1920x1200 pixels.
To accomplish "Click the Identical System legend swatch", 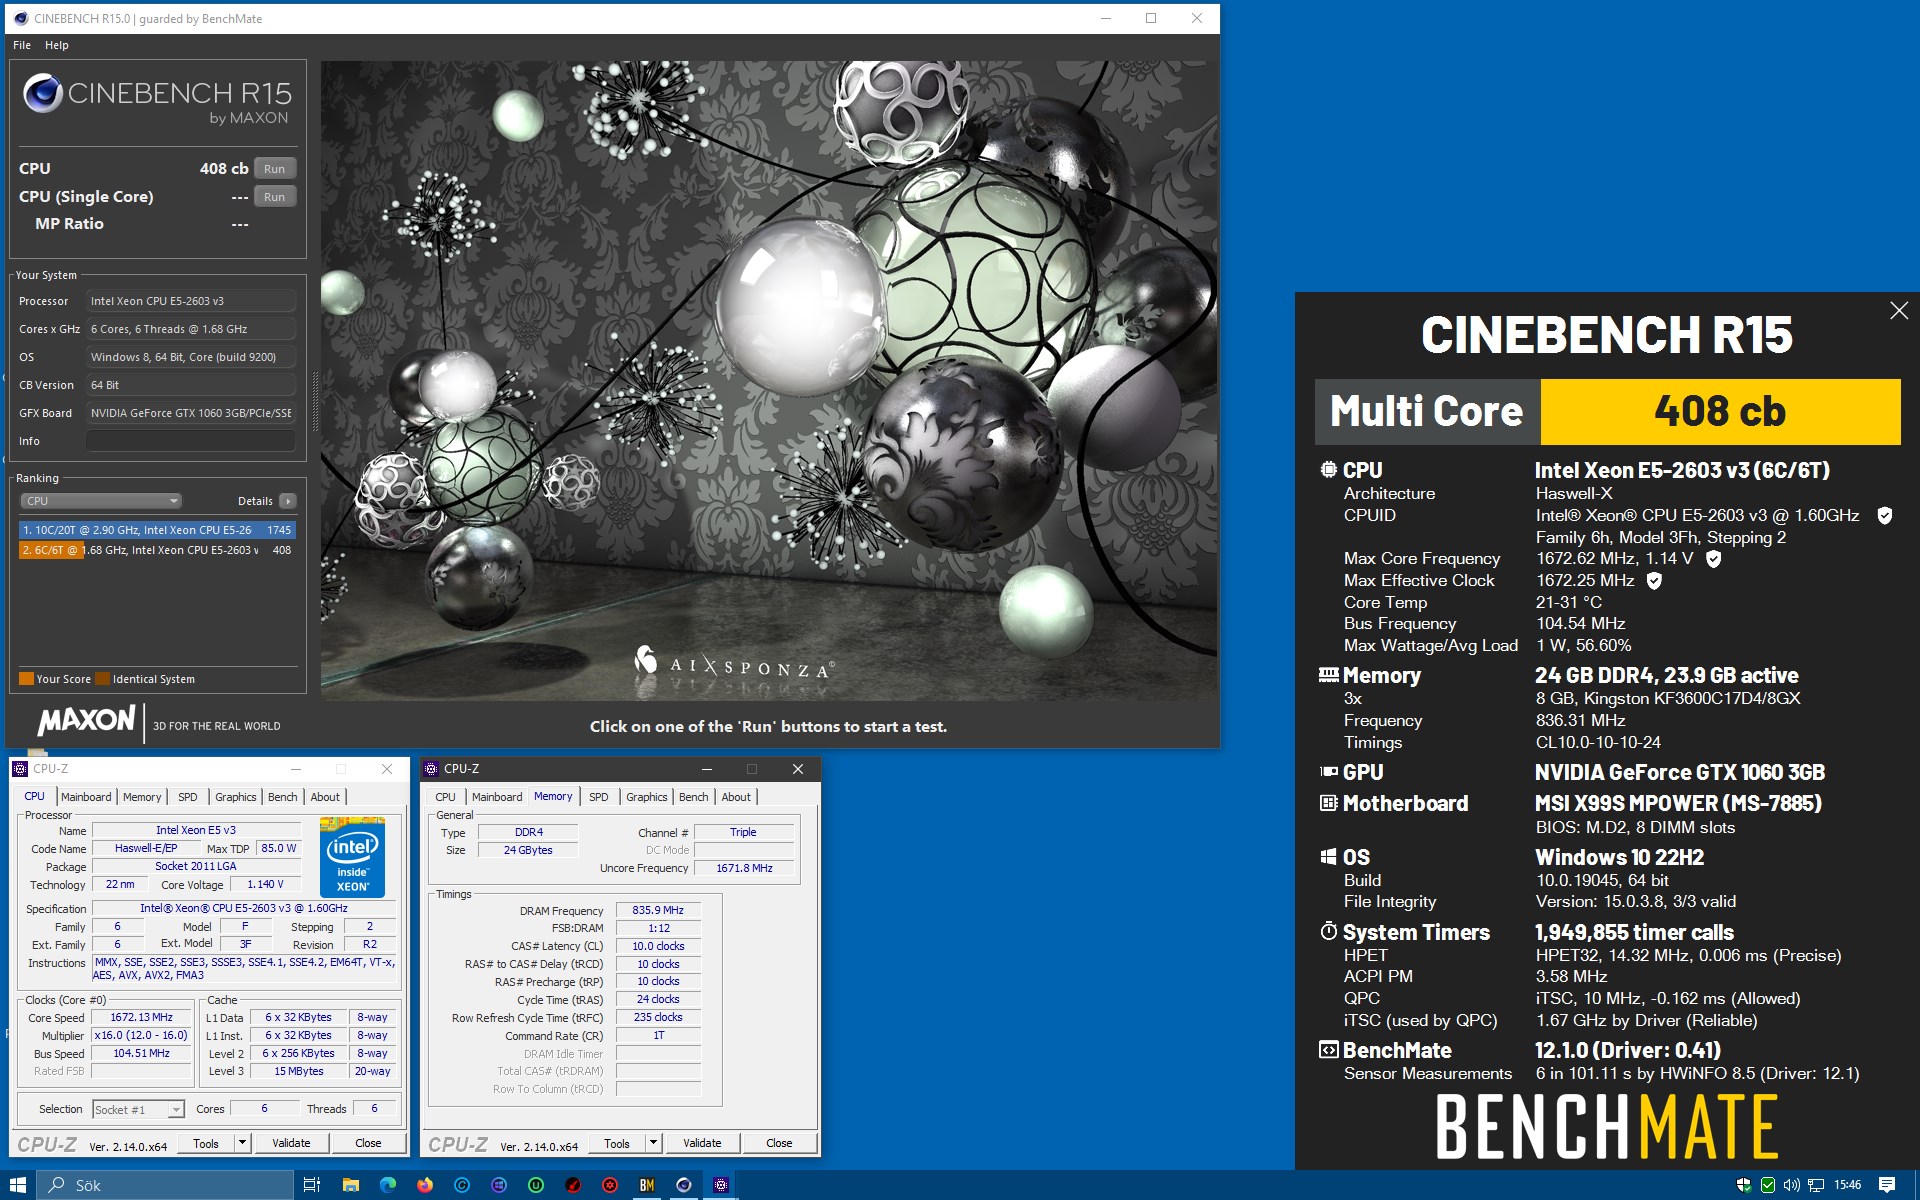I will 102,679.
